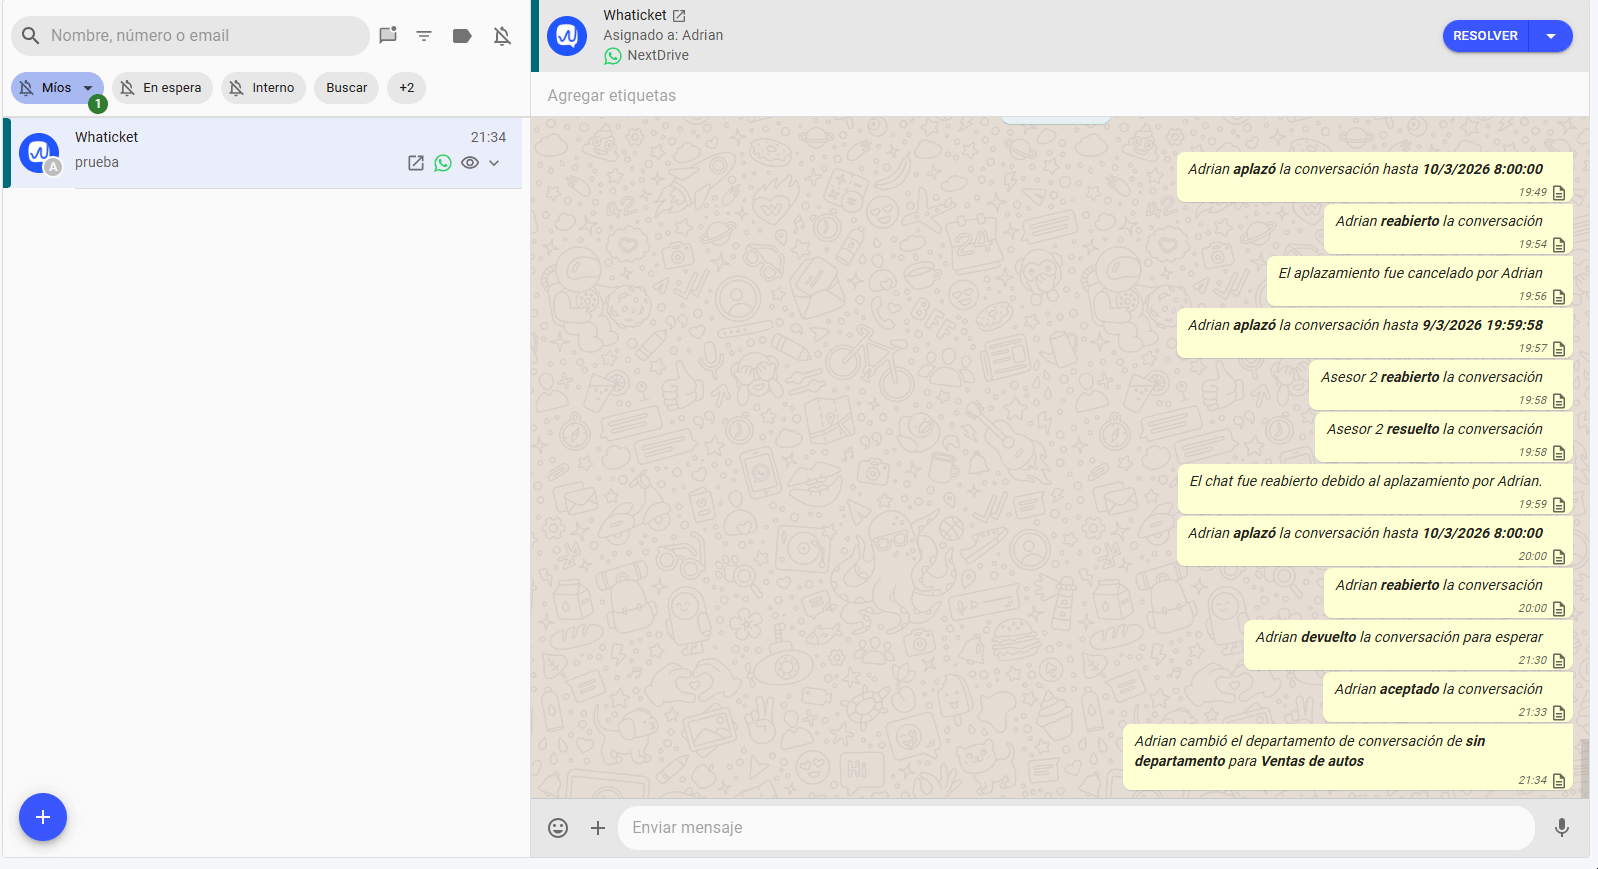Click note icon on Asesor 2 resuelto message

click(1559, 453)
